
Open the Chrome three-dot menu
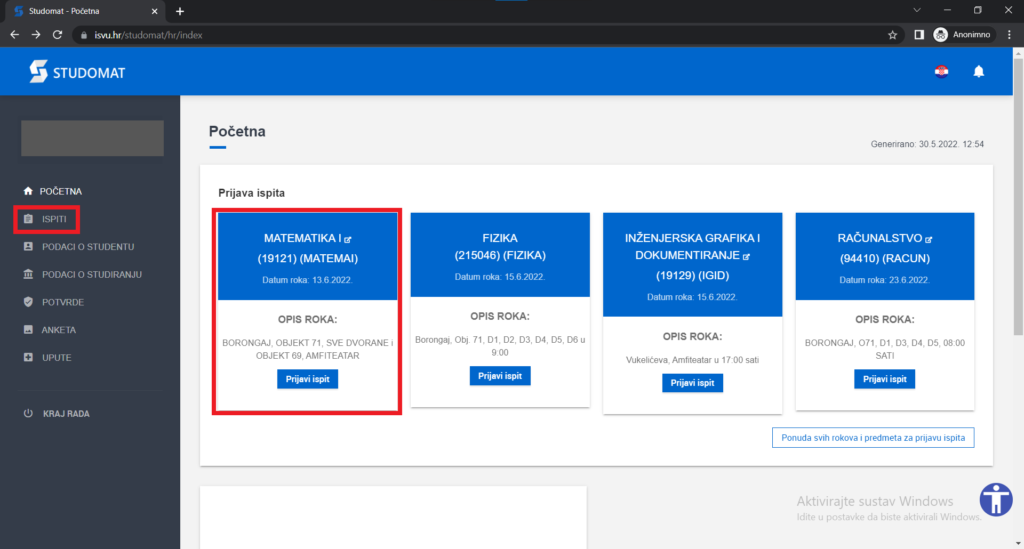1009,35
